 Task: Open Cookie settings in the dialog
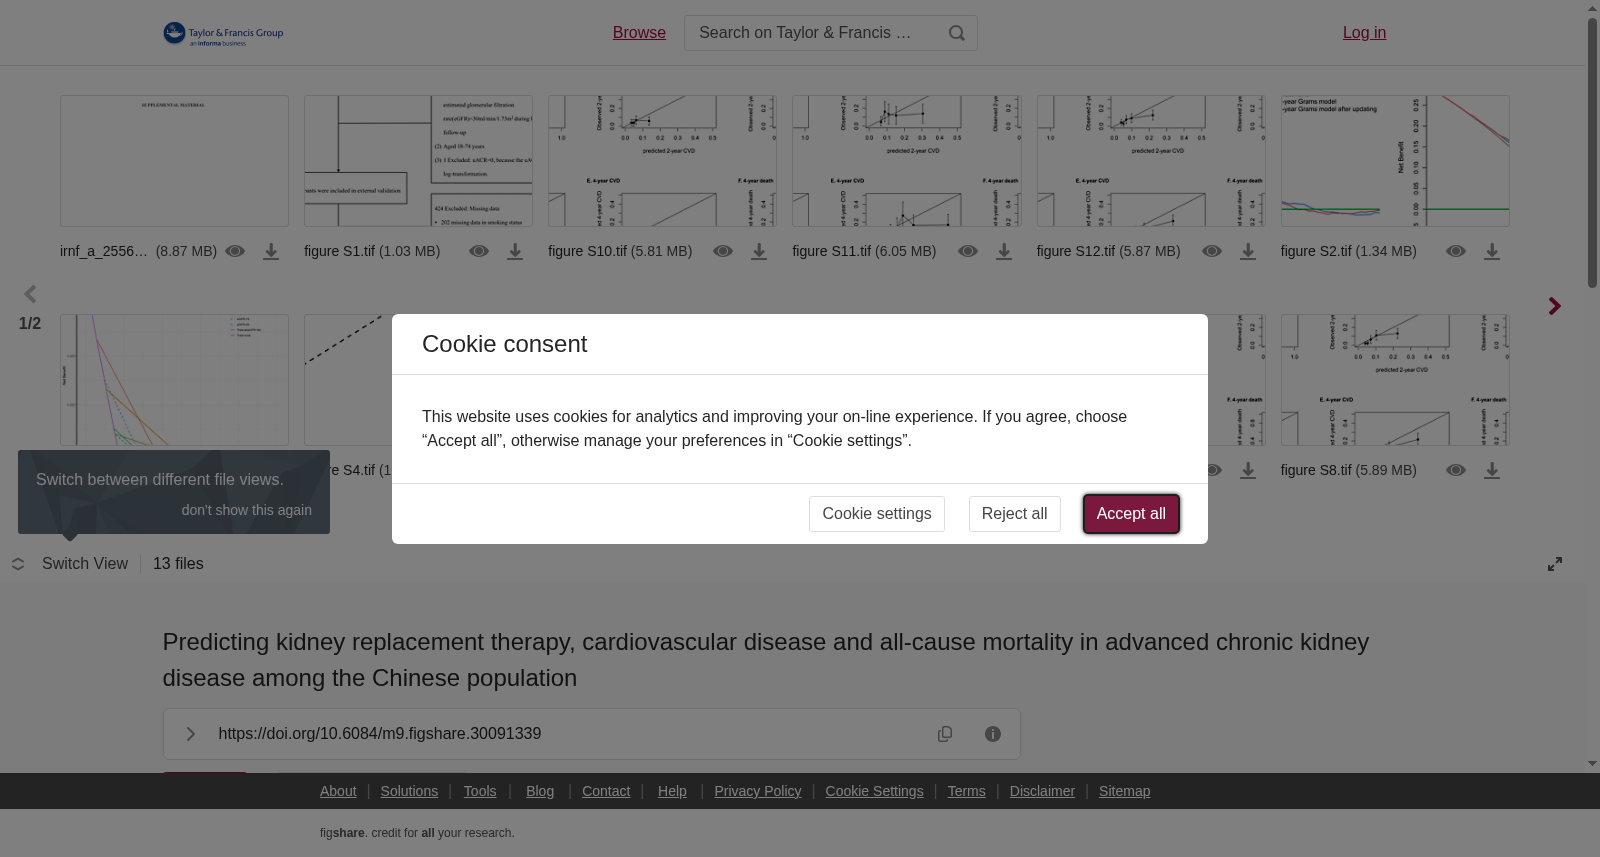[877, 514]
